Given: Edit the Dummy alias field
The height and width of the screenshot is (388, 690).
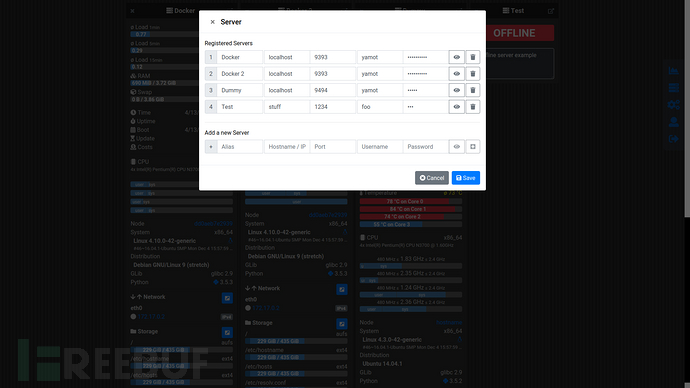Looking at the screenshot, I should 239,90.
